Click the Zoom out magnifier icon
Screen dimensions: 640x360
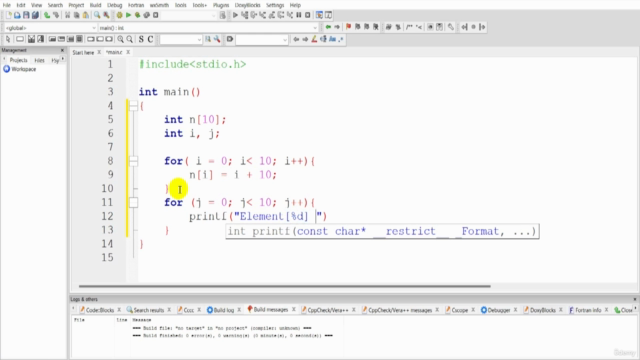[129, 39]
